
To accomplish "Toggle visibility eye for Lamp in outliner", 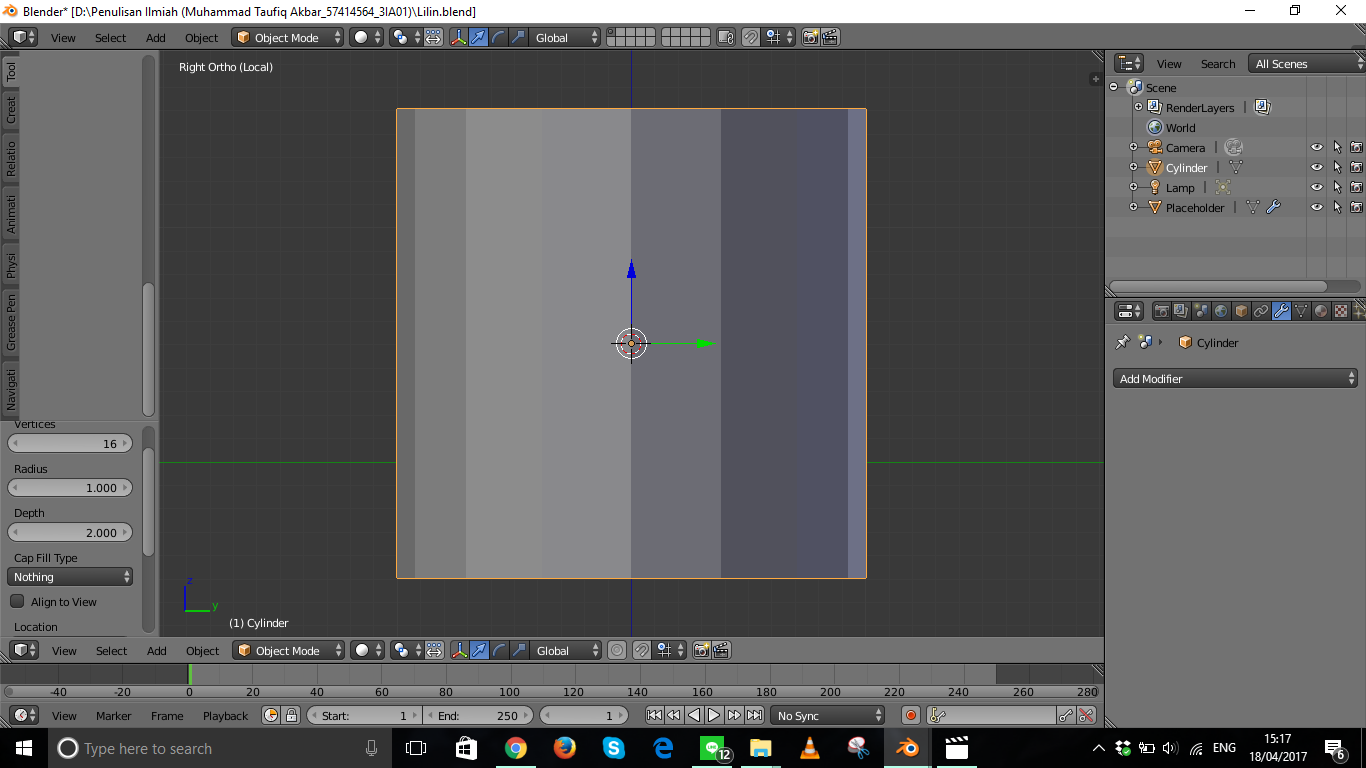I will tap(1317, 187).
